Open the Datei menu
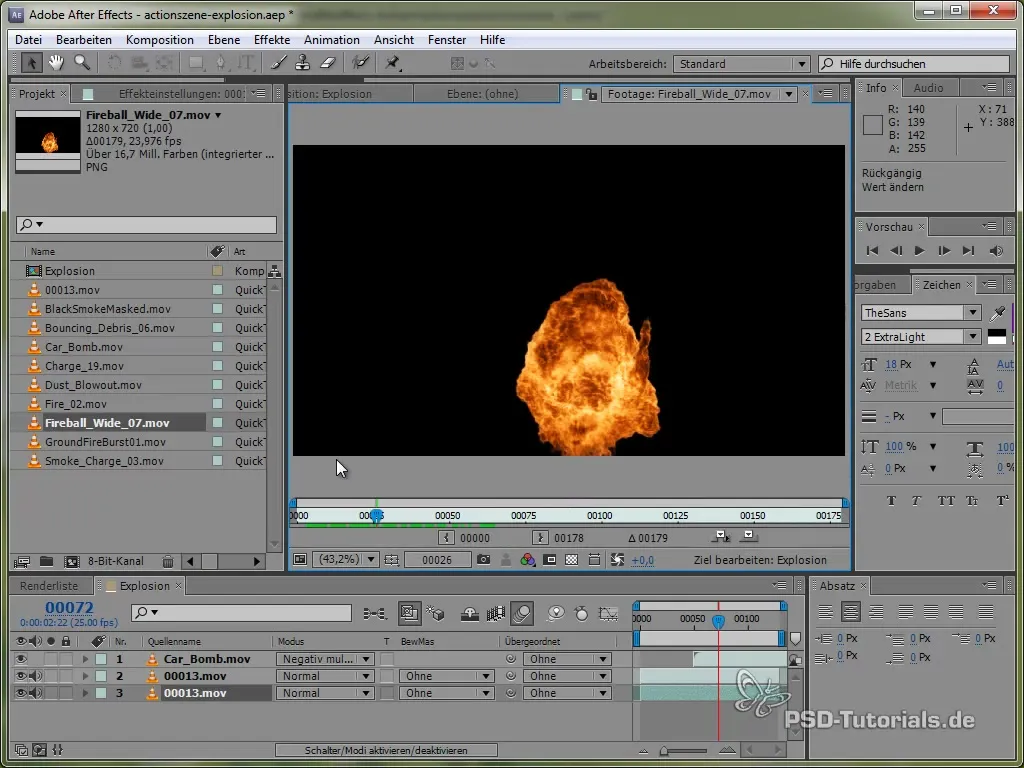The width and height of the screenshot is (1024, 768). 28,40
